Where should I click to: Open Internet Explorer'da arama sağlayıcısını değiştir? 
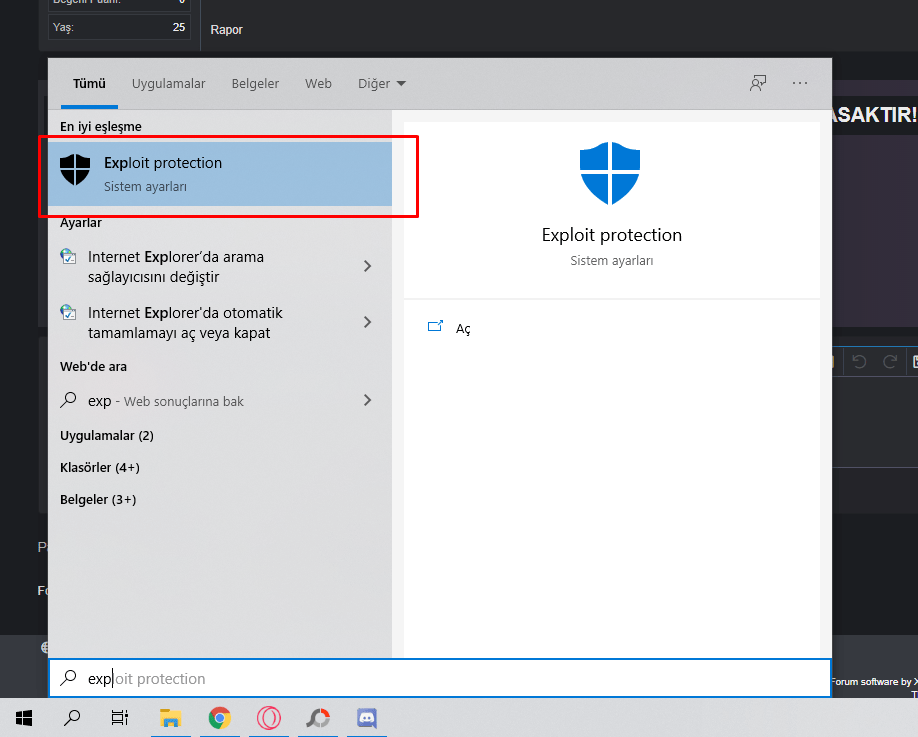[x=220, y=266]
